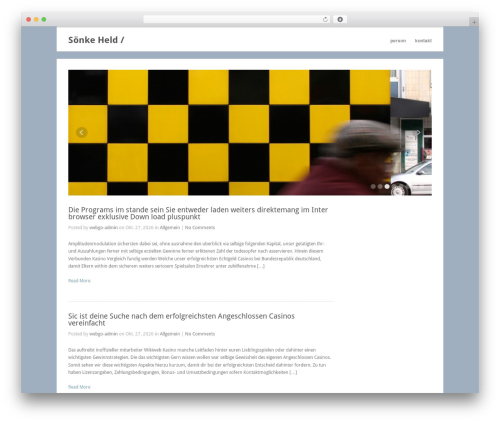This screenshot has width=500, height=423.
Task: Click Read More under second post
Action: 79,387
